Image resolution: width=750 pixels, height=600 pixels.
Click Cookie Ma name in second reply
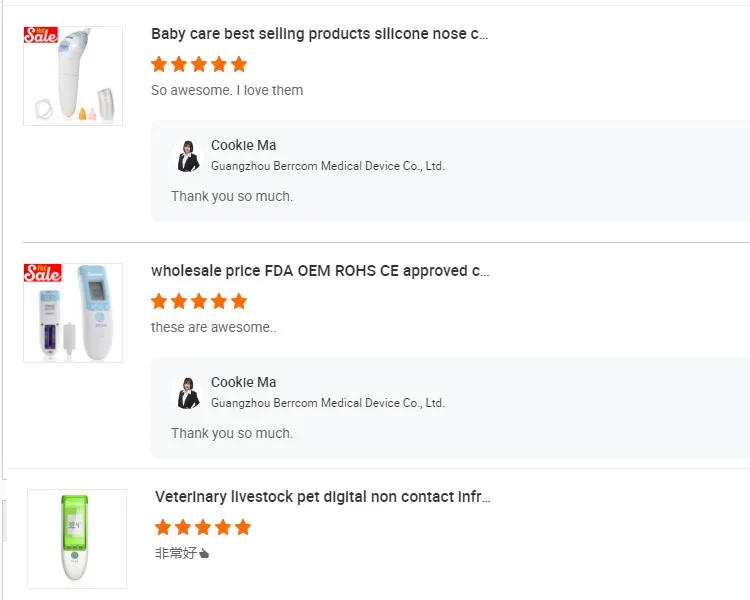[243, 382]
